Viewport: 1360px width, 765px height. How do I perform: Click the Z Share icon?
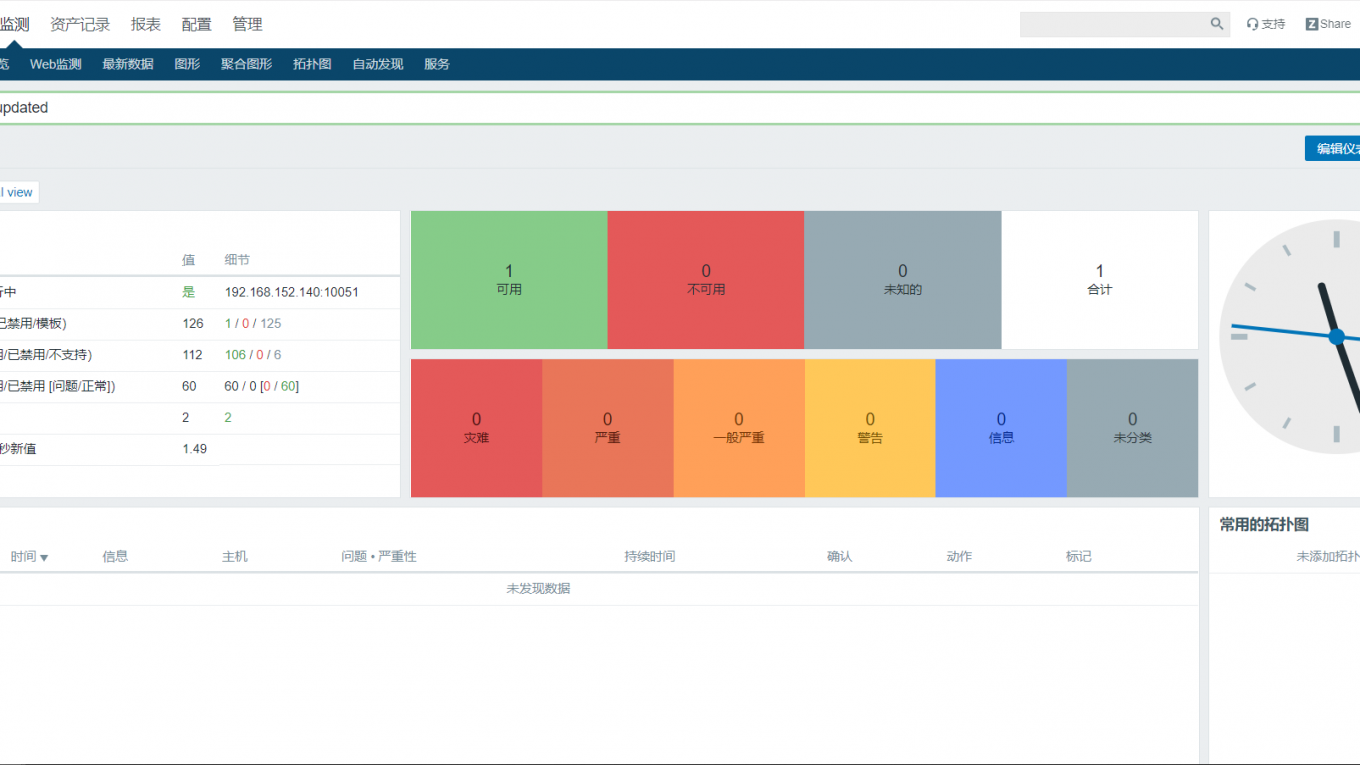coord(1312,24)
